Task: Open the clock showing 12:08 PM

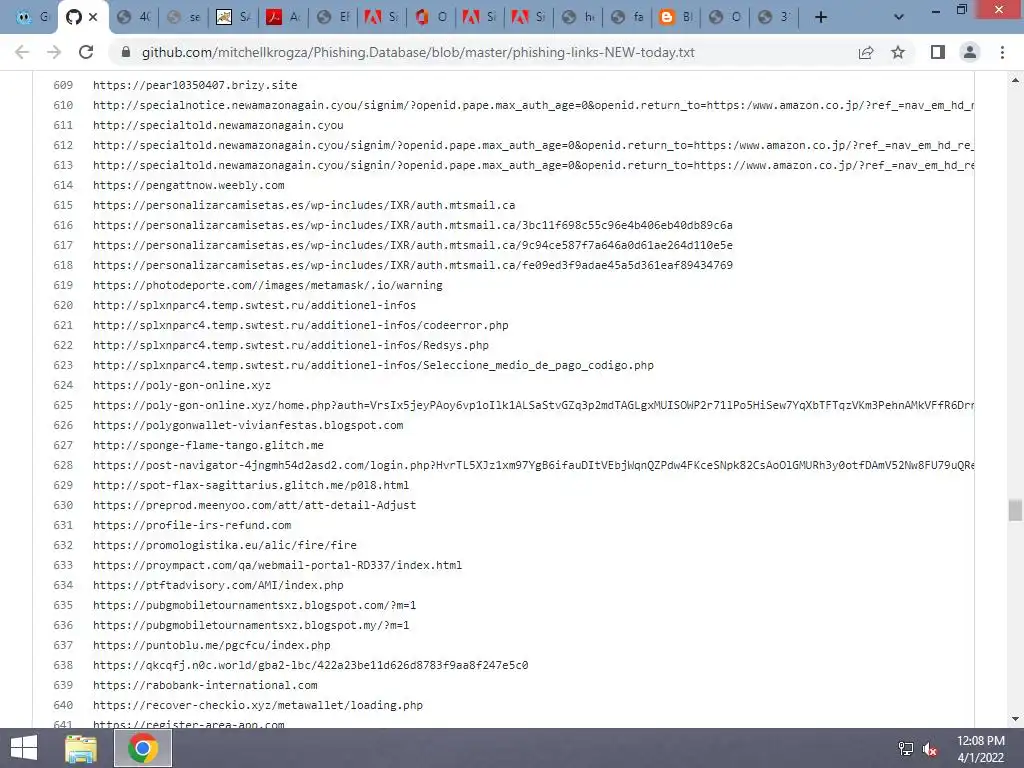Action: pyautogui.click(x=981, y=748)
